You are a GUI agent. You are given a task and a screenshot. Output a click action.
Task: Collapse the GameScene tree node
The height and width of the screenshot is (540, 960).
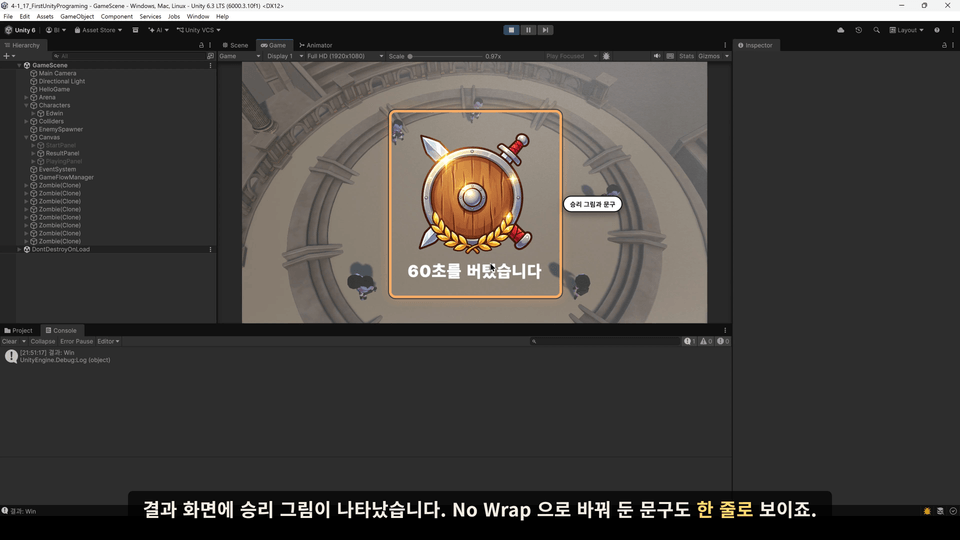19,65
